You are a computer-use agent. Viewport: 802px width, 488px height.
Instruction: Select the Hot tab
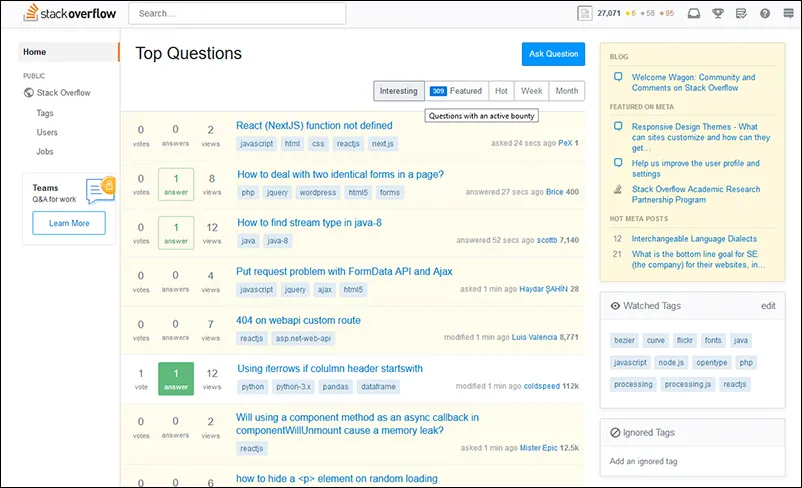501,91
